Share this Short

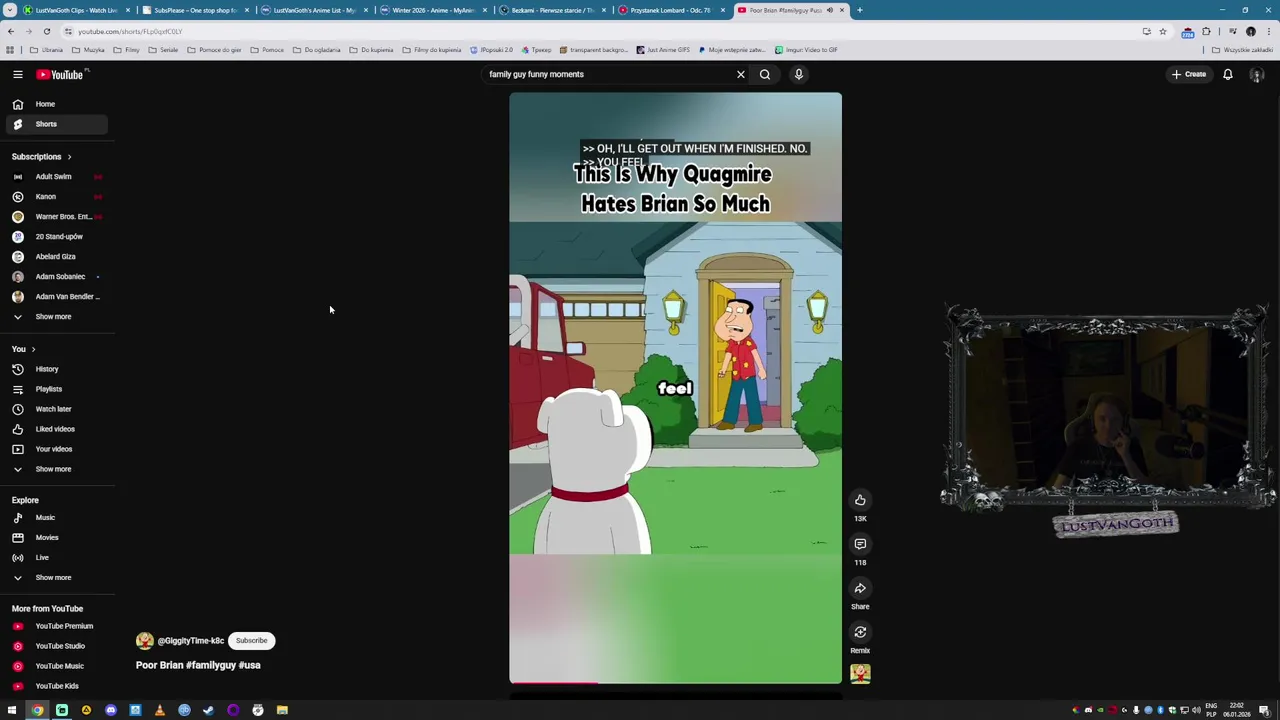(x=860, y=588)
